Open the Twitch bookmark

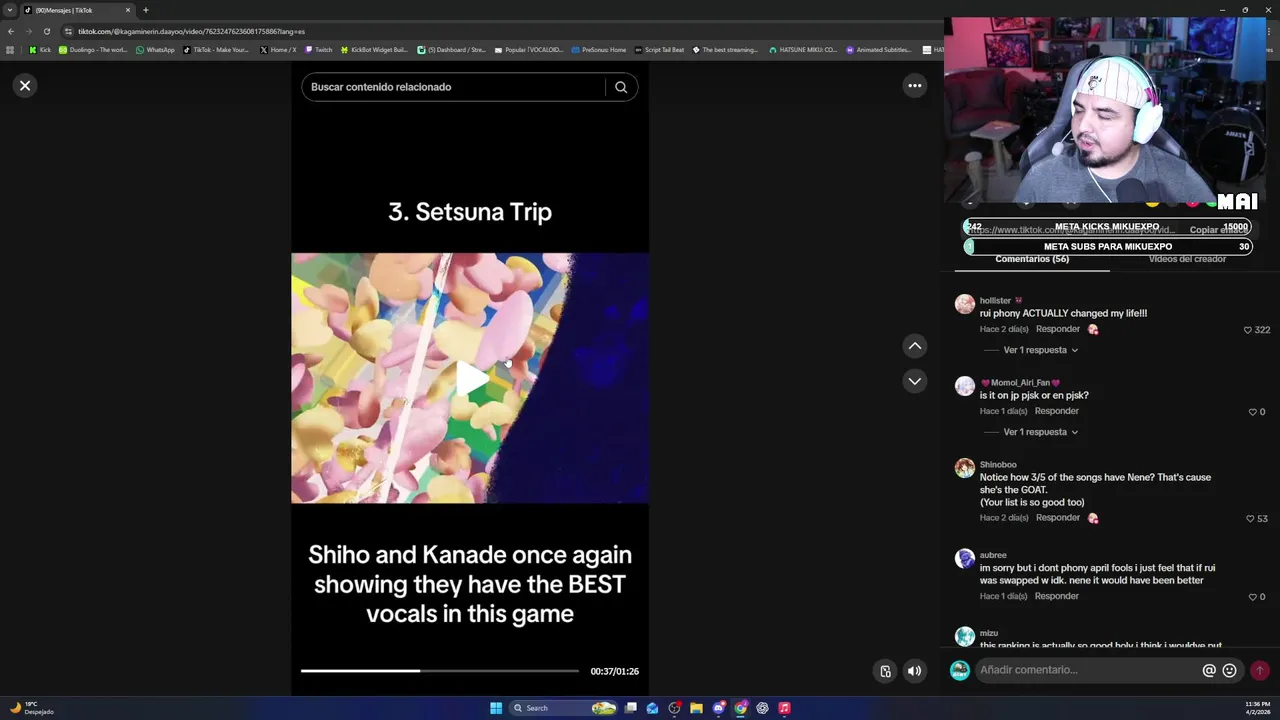coord(319,49)
